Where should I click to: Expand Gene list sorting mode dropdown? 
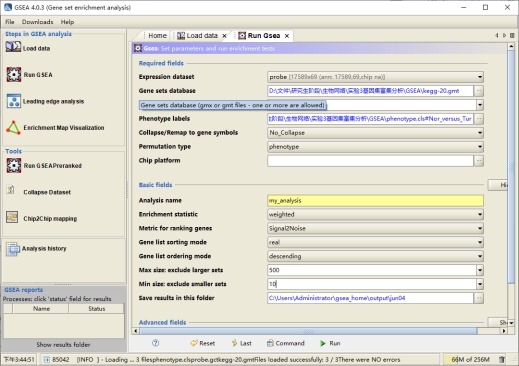coord(480,242)
